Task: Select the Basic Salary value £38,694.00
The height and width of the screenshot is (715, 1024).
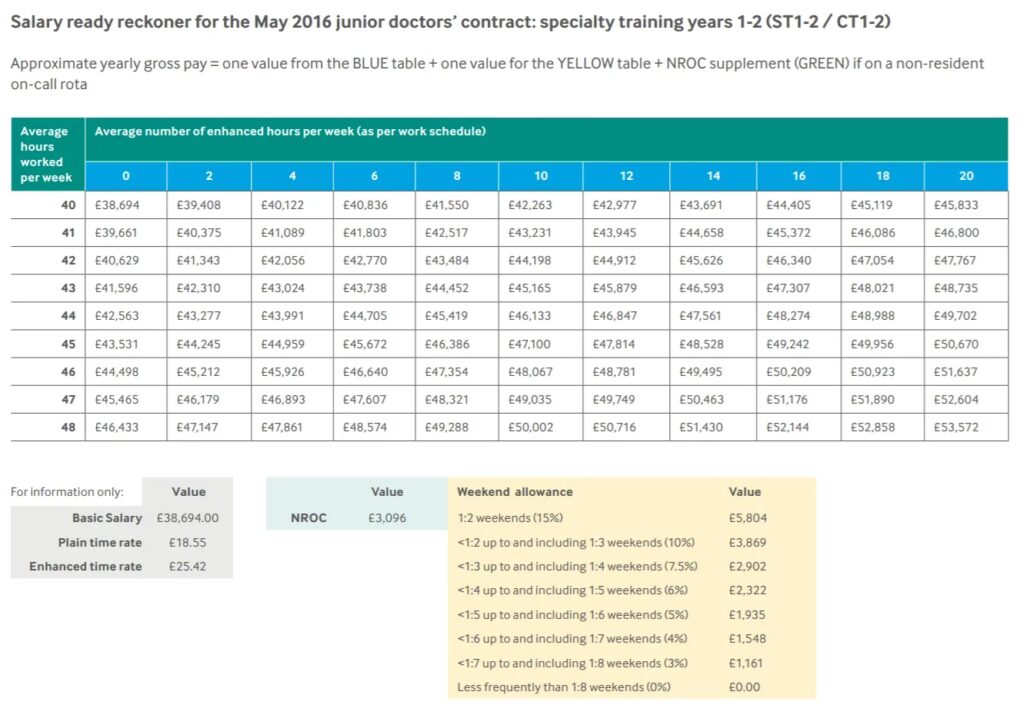Action: (188, 518)
